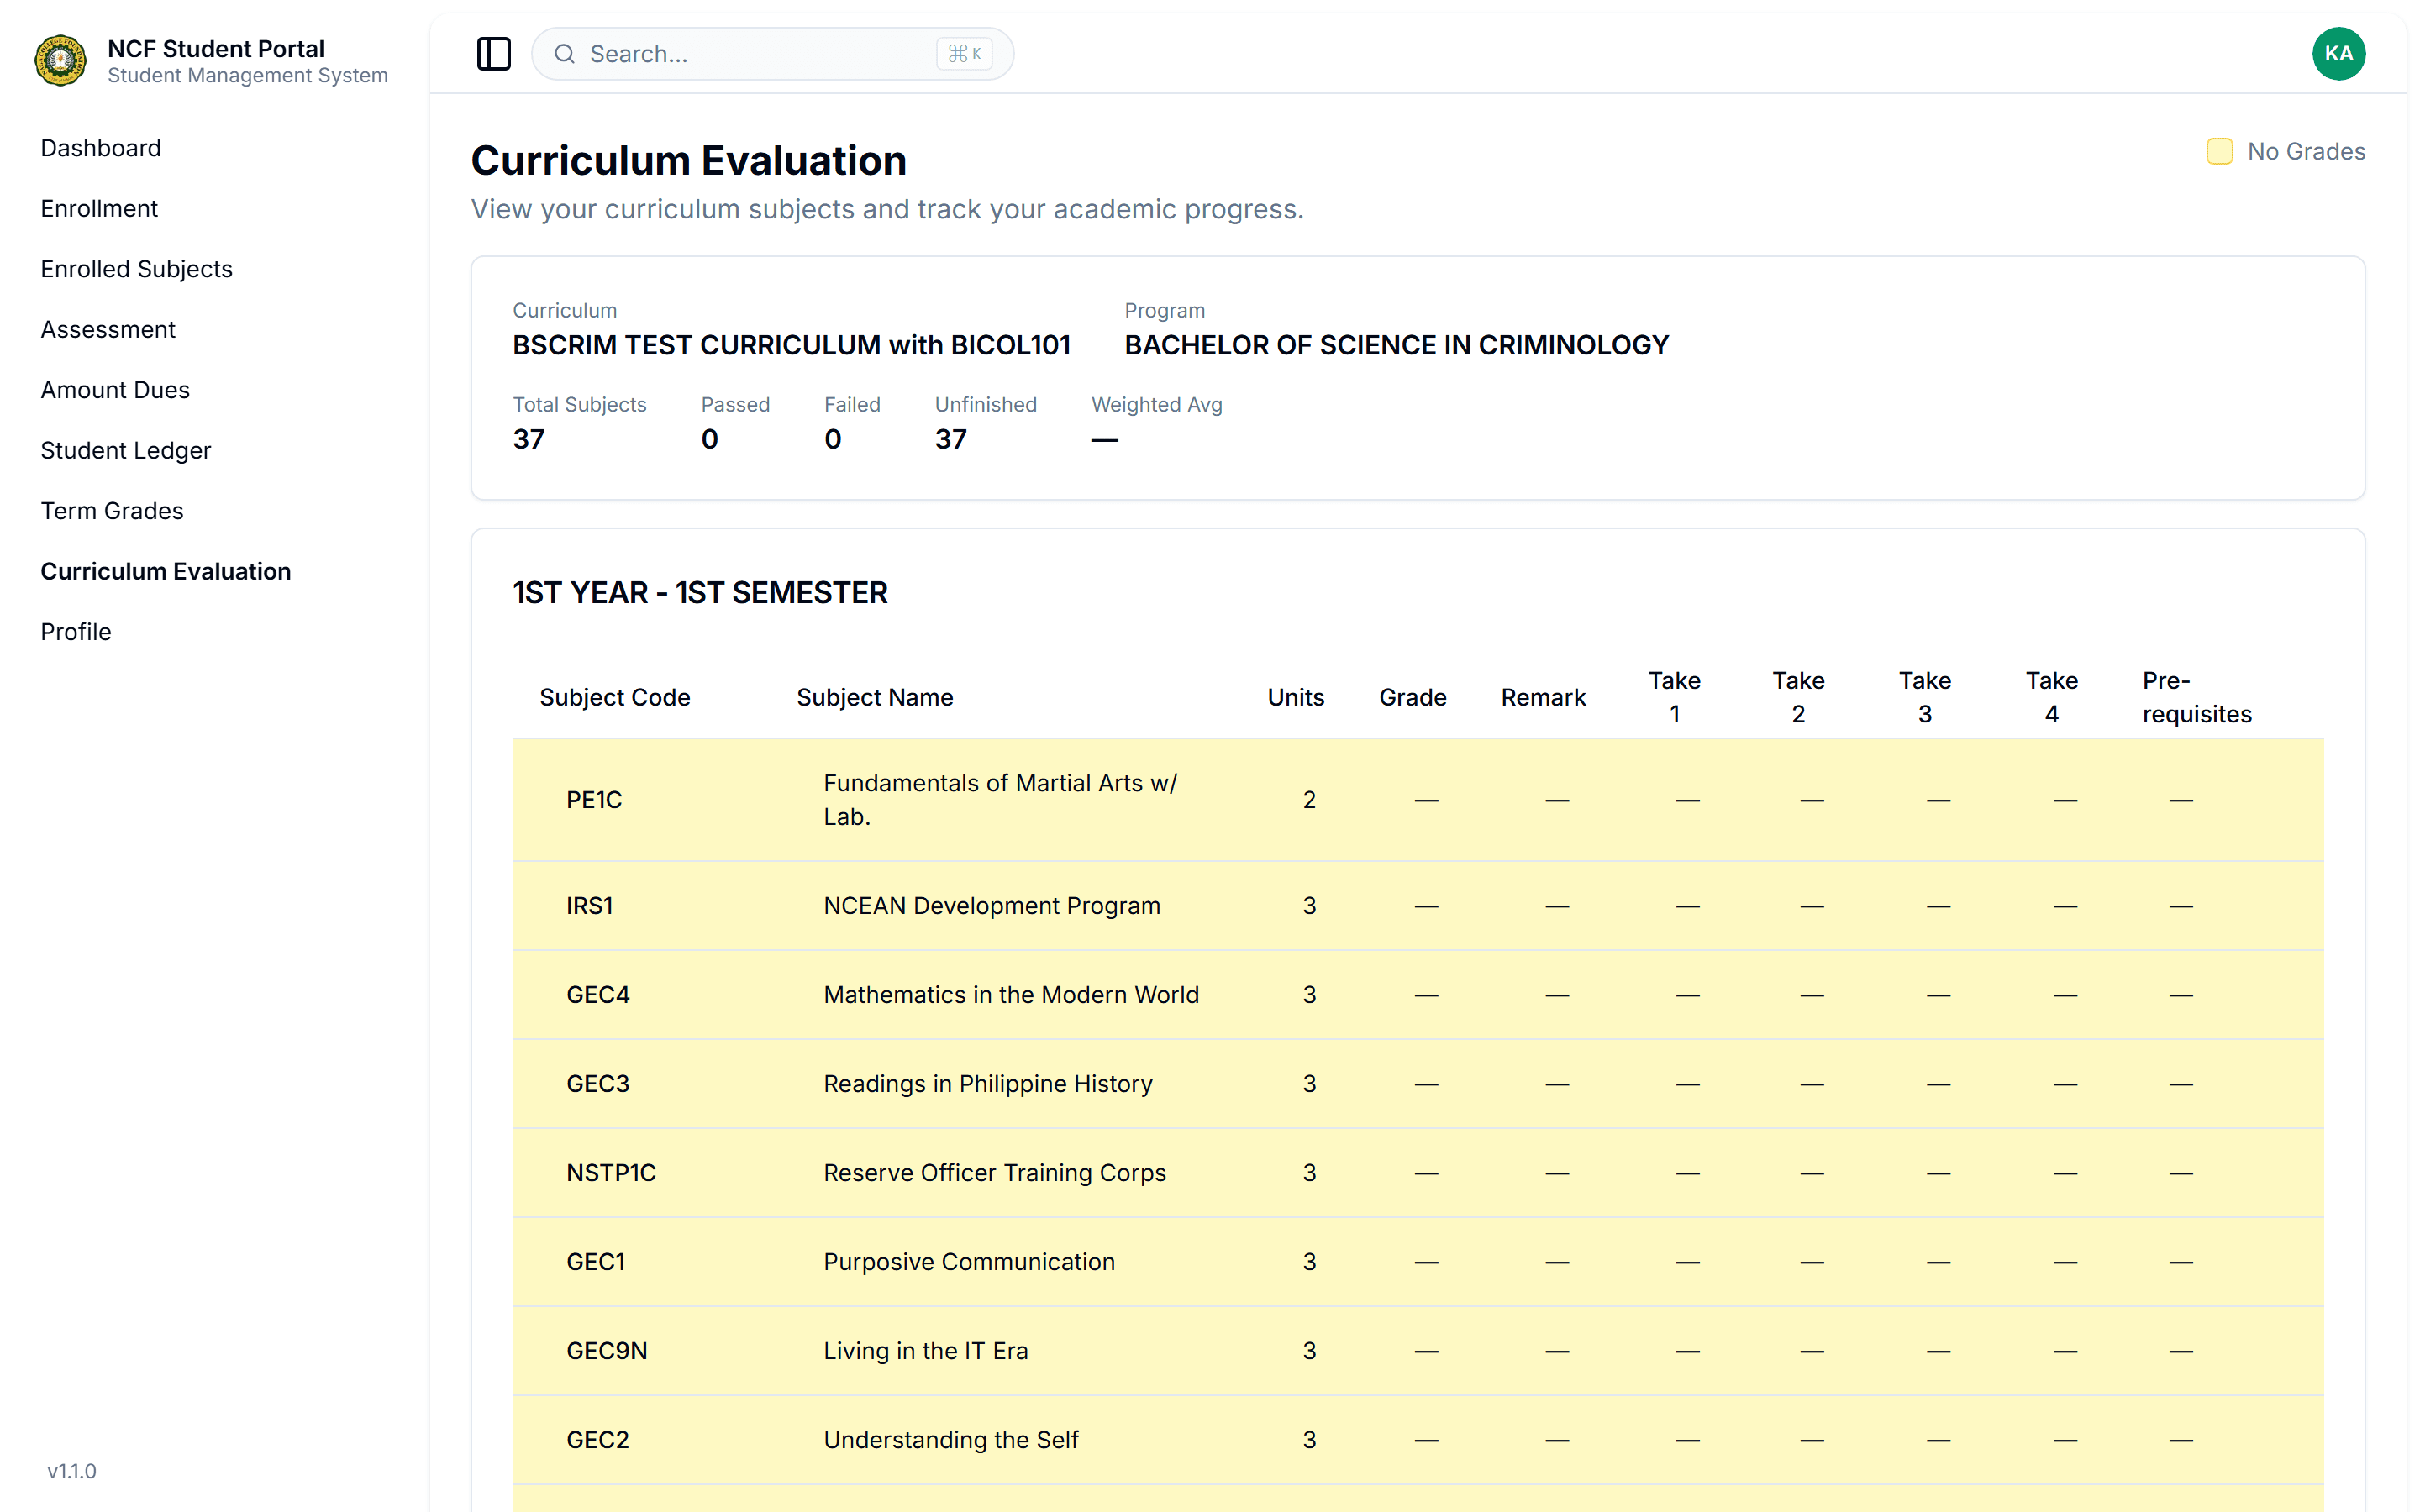Image resolution: width=2420 pixels, height=1512 pixels.
Task: Click the Take 3 column header
Action: tap(1925, 697)
